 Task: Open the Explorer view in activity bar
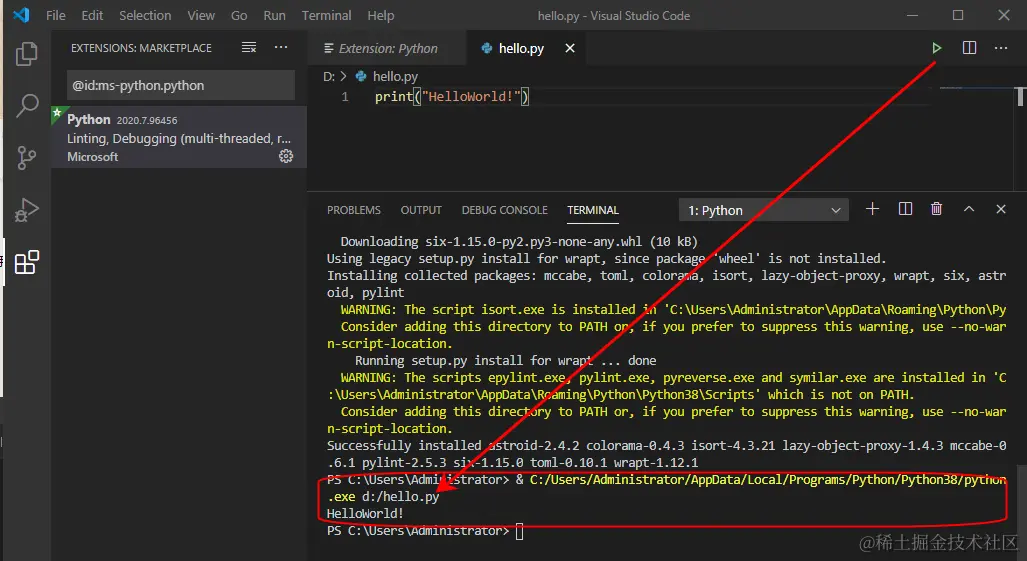coord(26,54)
